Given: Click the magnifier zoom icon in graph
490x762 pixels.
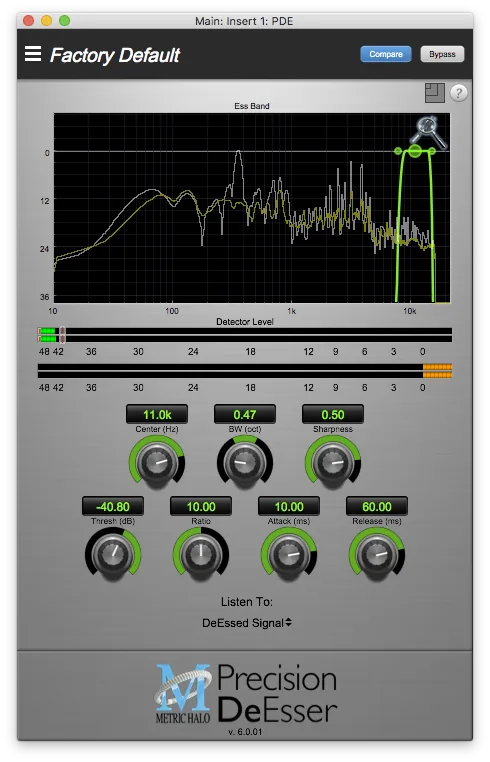Looking at the screenshot, I should [x=429, y=130].
